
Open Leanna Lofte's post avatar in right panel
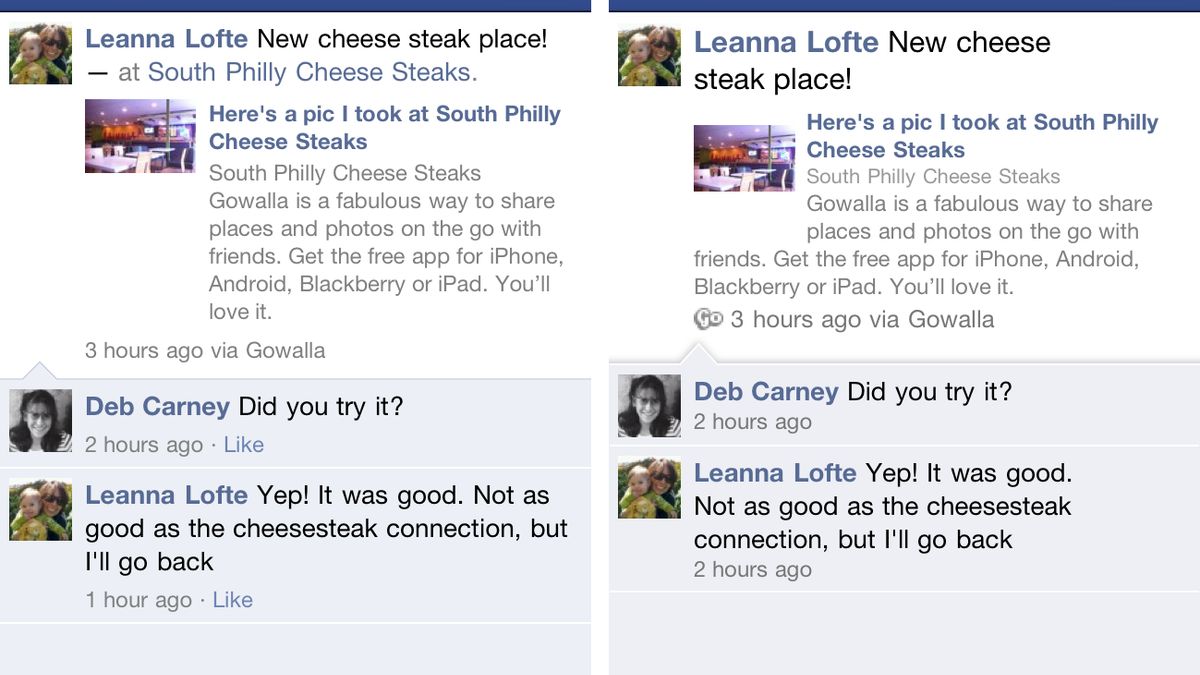tap(649, 56)
